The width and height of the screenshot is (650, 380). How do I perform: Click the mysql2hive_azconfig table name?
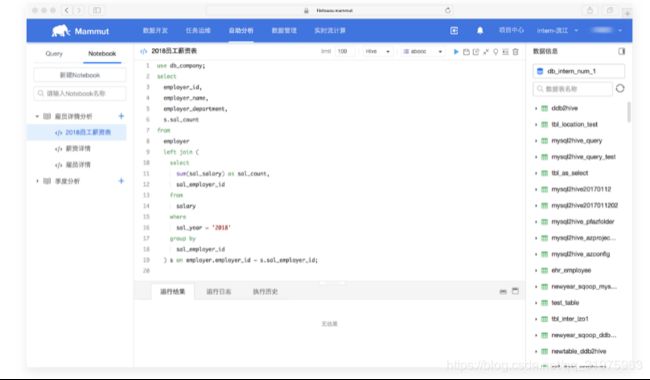coord(580,254)
